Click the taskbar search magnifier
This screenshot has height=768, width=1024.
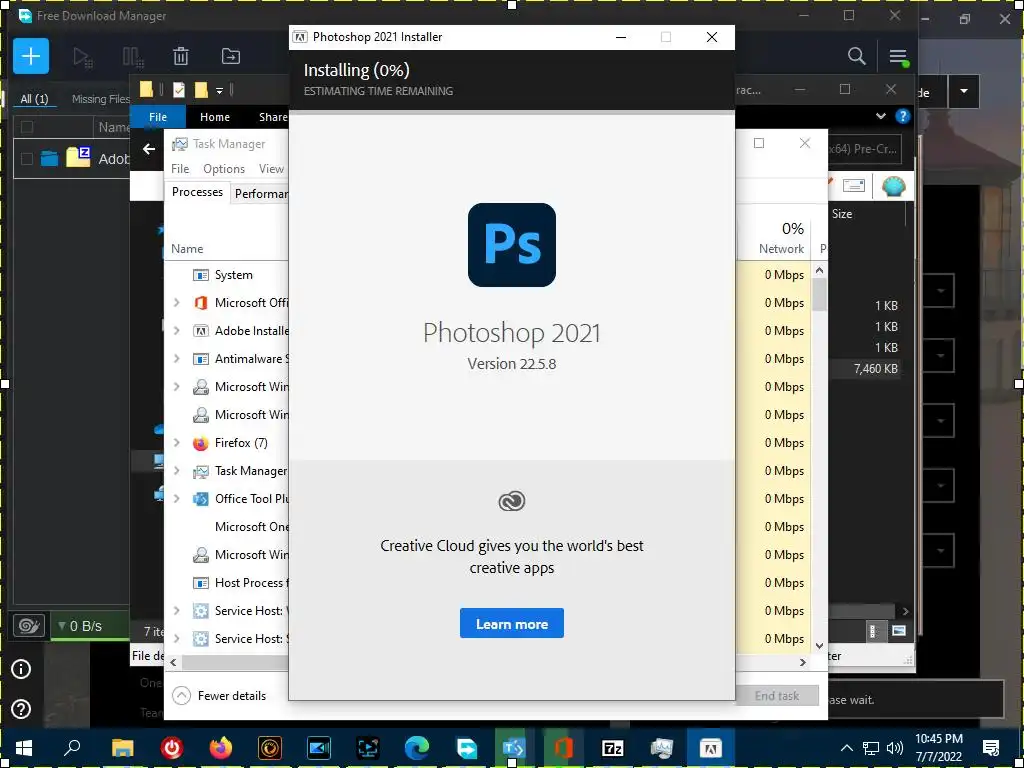(72, 748)
